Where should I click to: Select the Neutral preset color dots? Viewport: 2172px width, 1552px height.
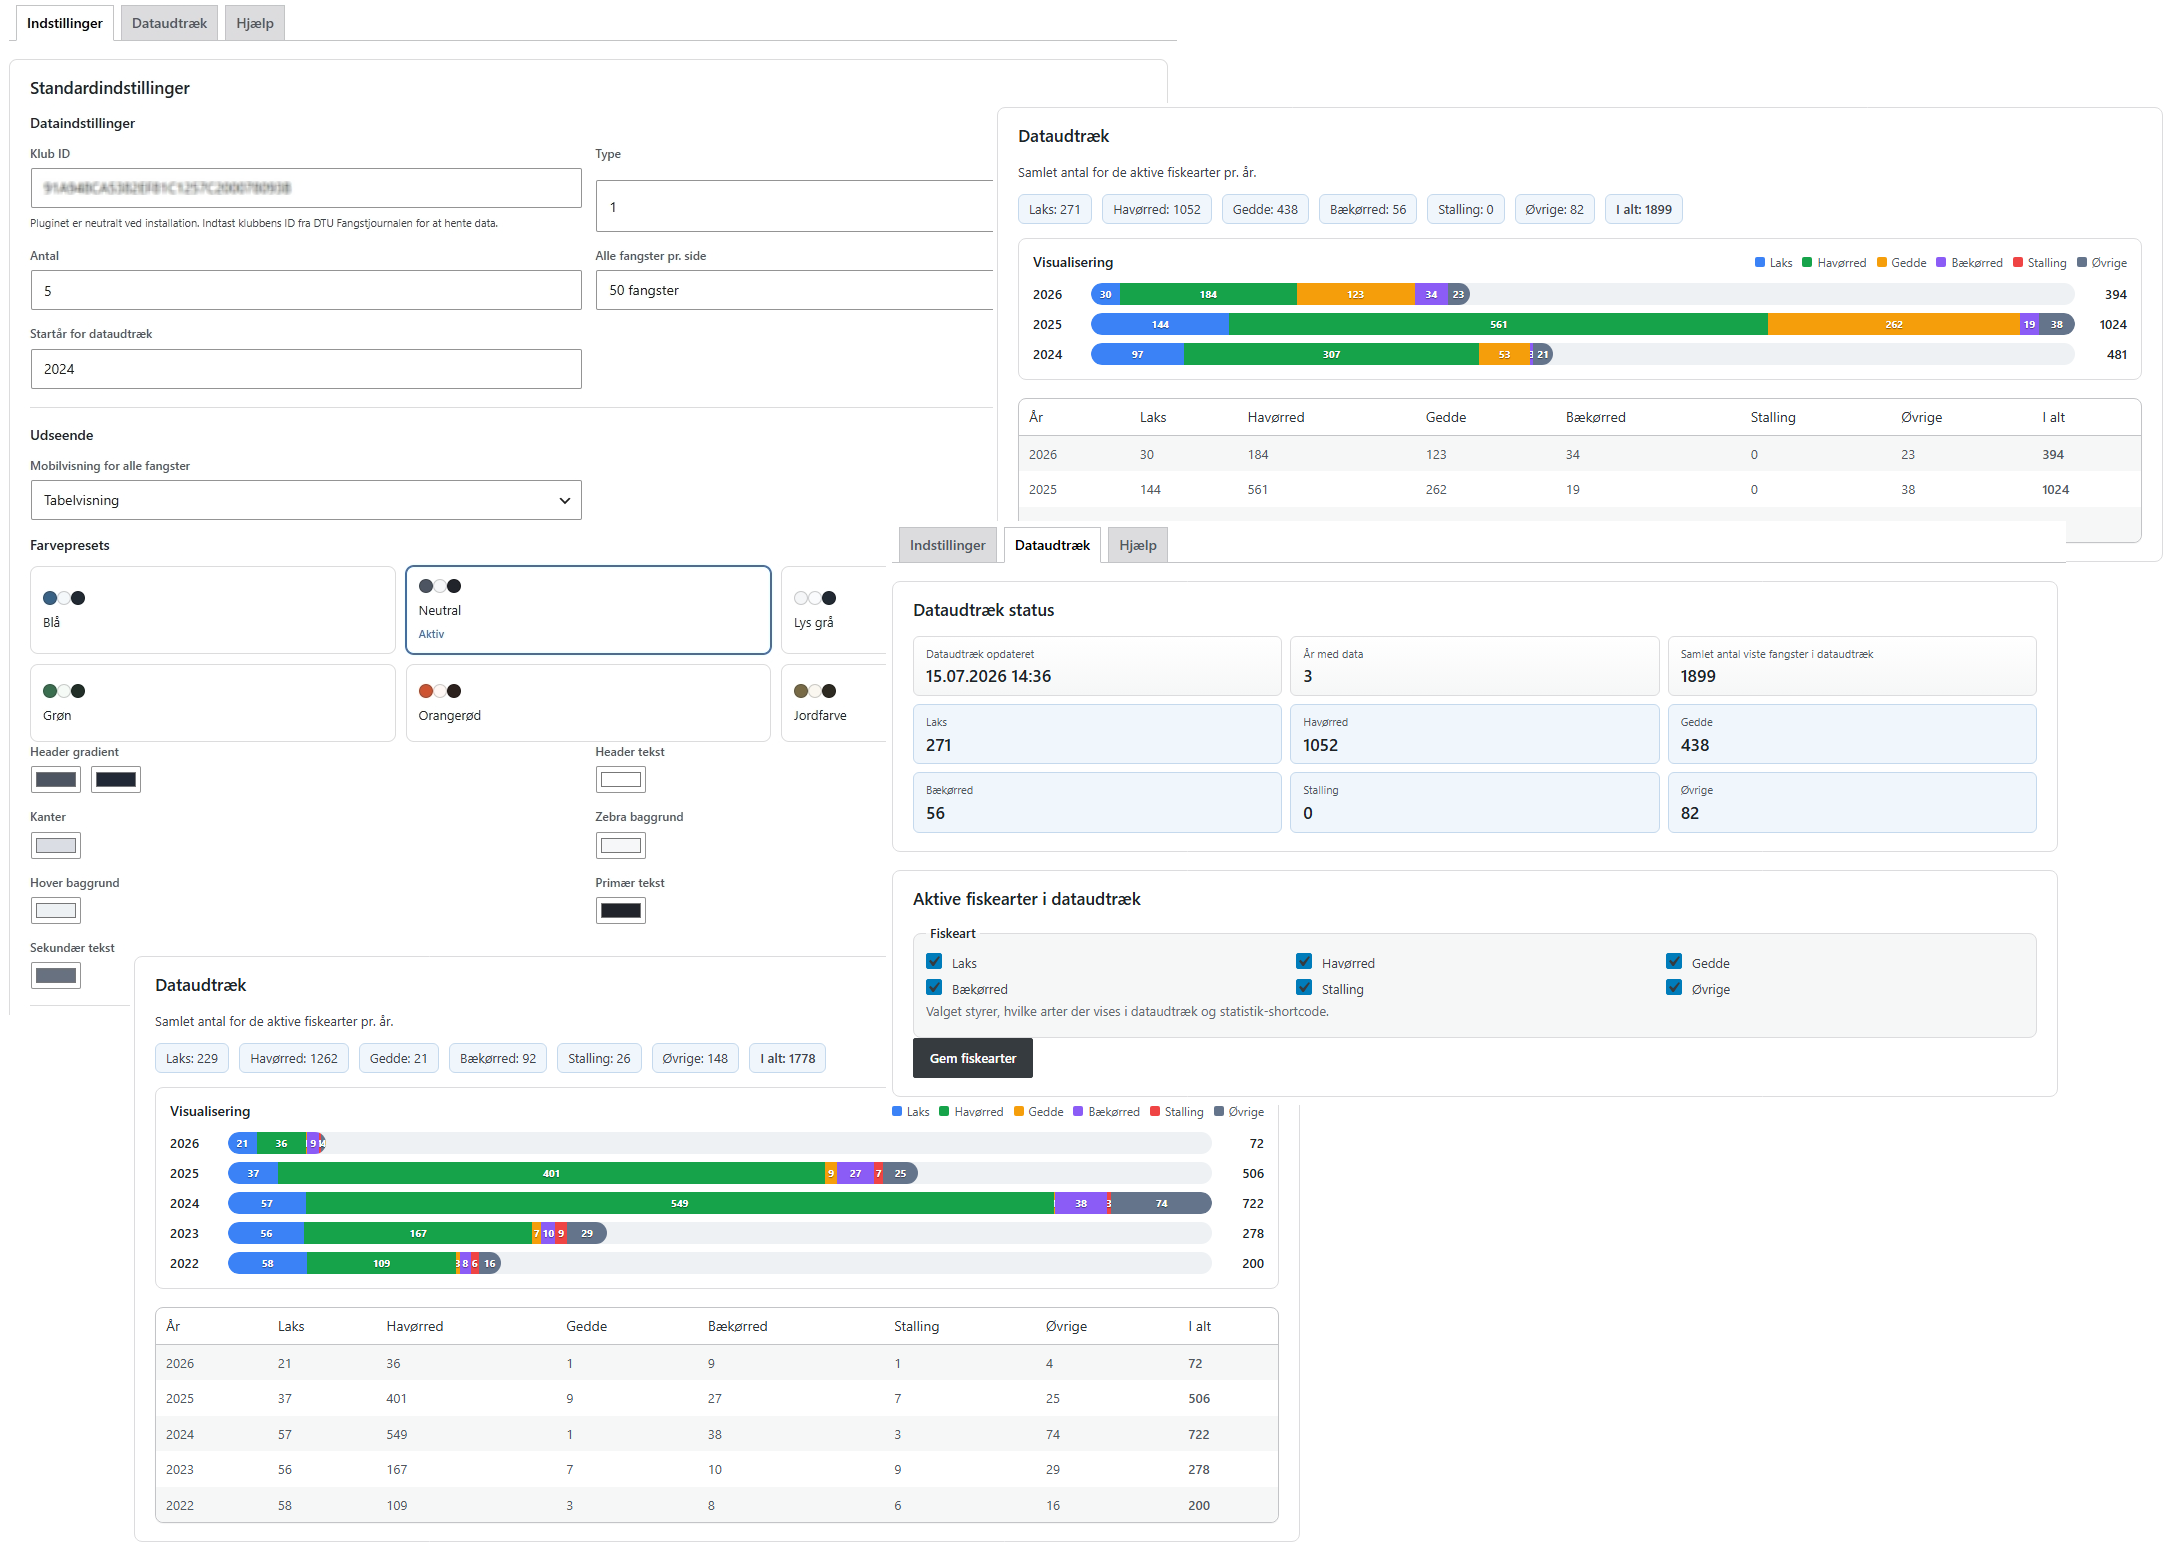click(440, 586)
